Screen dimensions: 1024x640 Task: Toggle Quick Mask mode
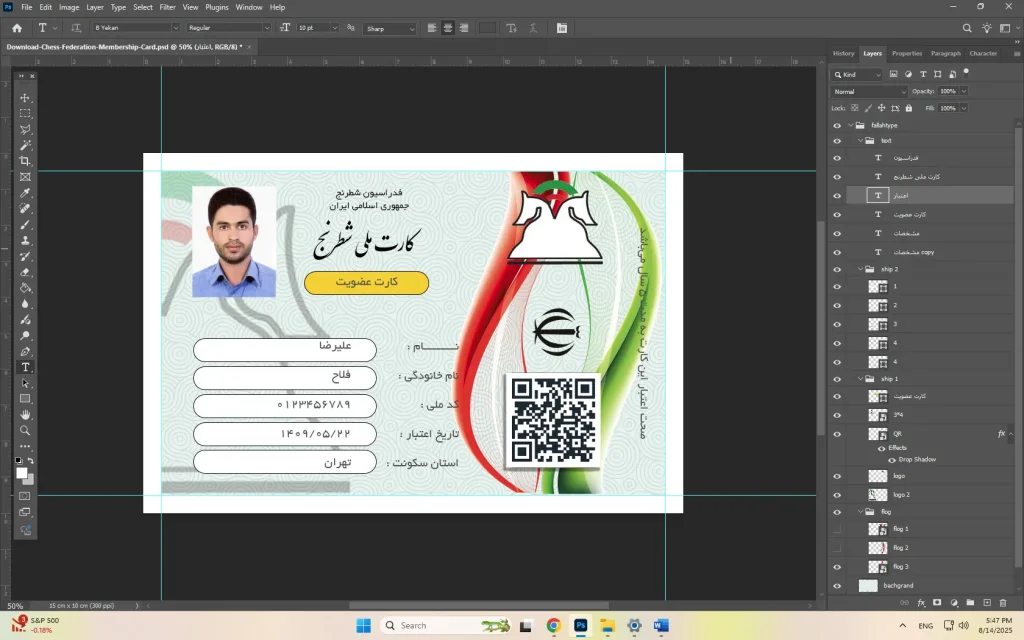pos(25,496)
